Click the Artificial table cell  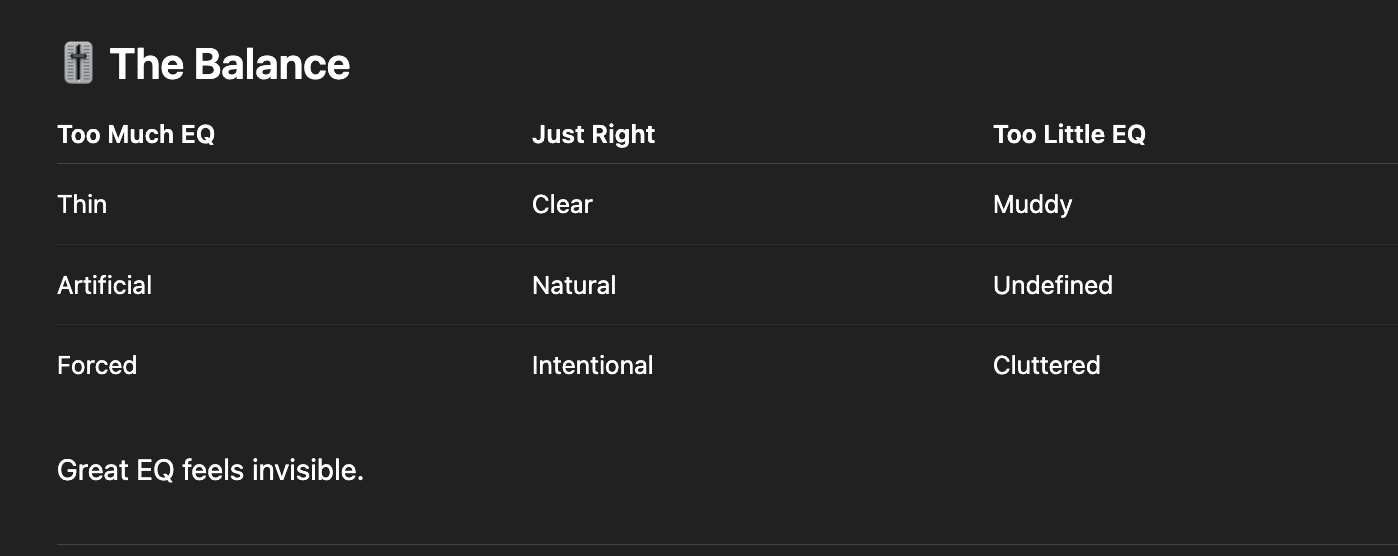[104, 285]
